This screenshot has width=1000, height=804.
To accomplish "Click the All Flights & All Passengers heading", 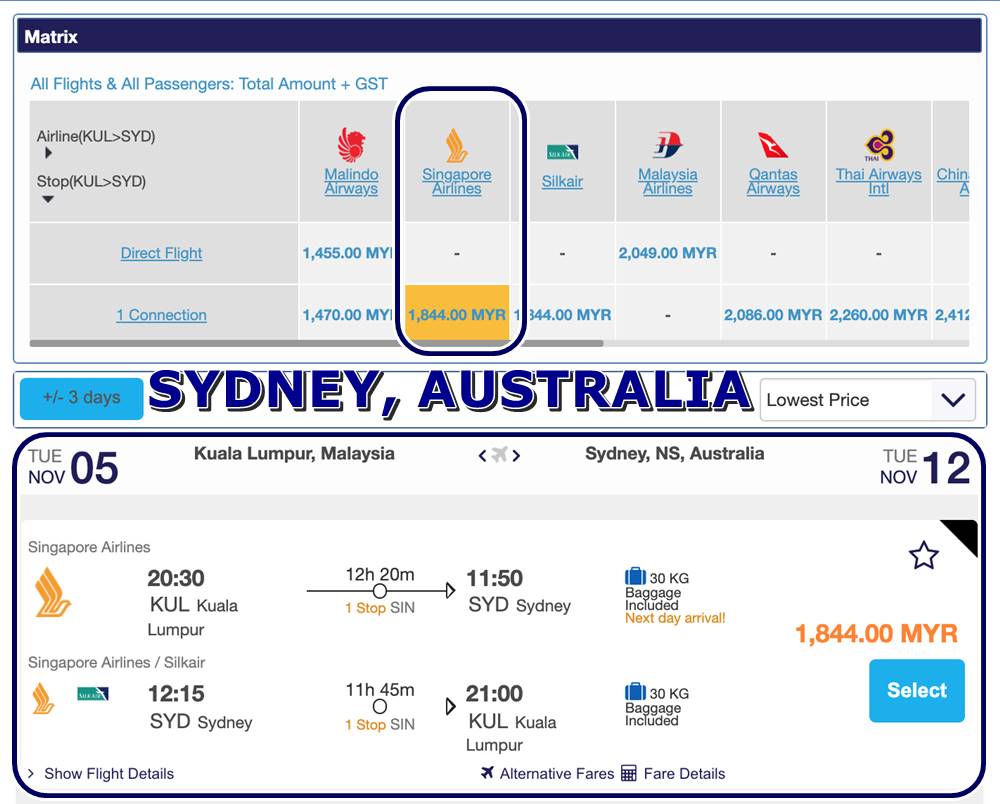I will pyautogui.click(x=209, y=84).
